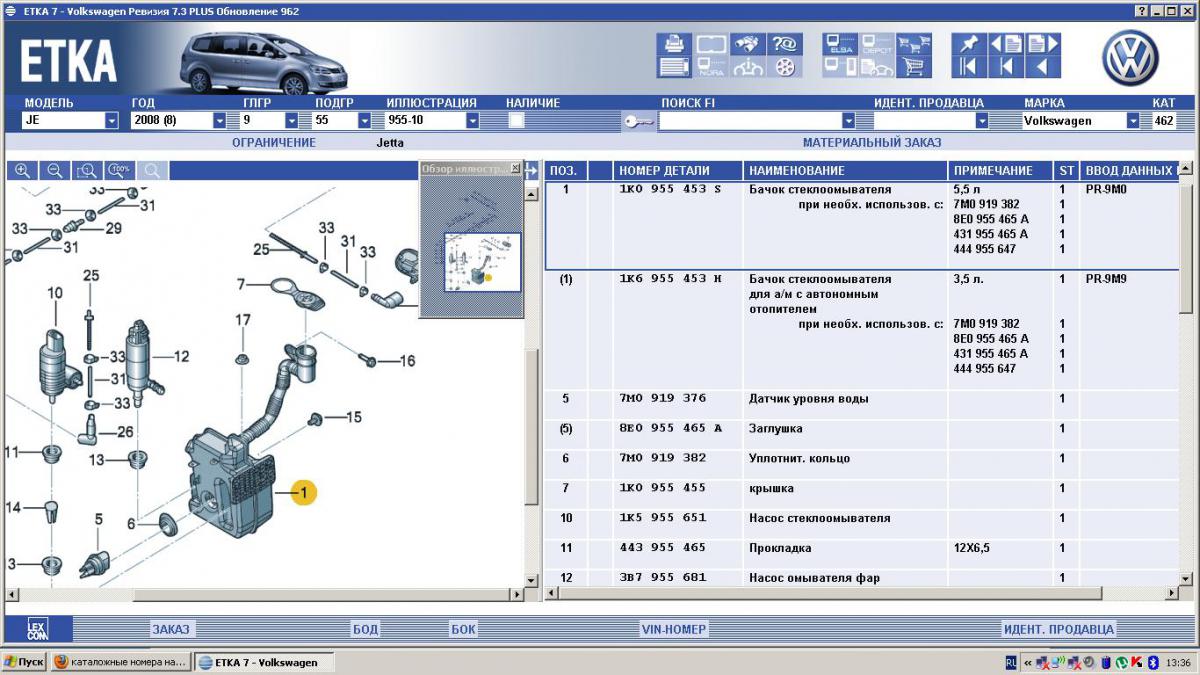Open the ELSA link icon
1200x675 pixels.
point(840,44)
